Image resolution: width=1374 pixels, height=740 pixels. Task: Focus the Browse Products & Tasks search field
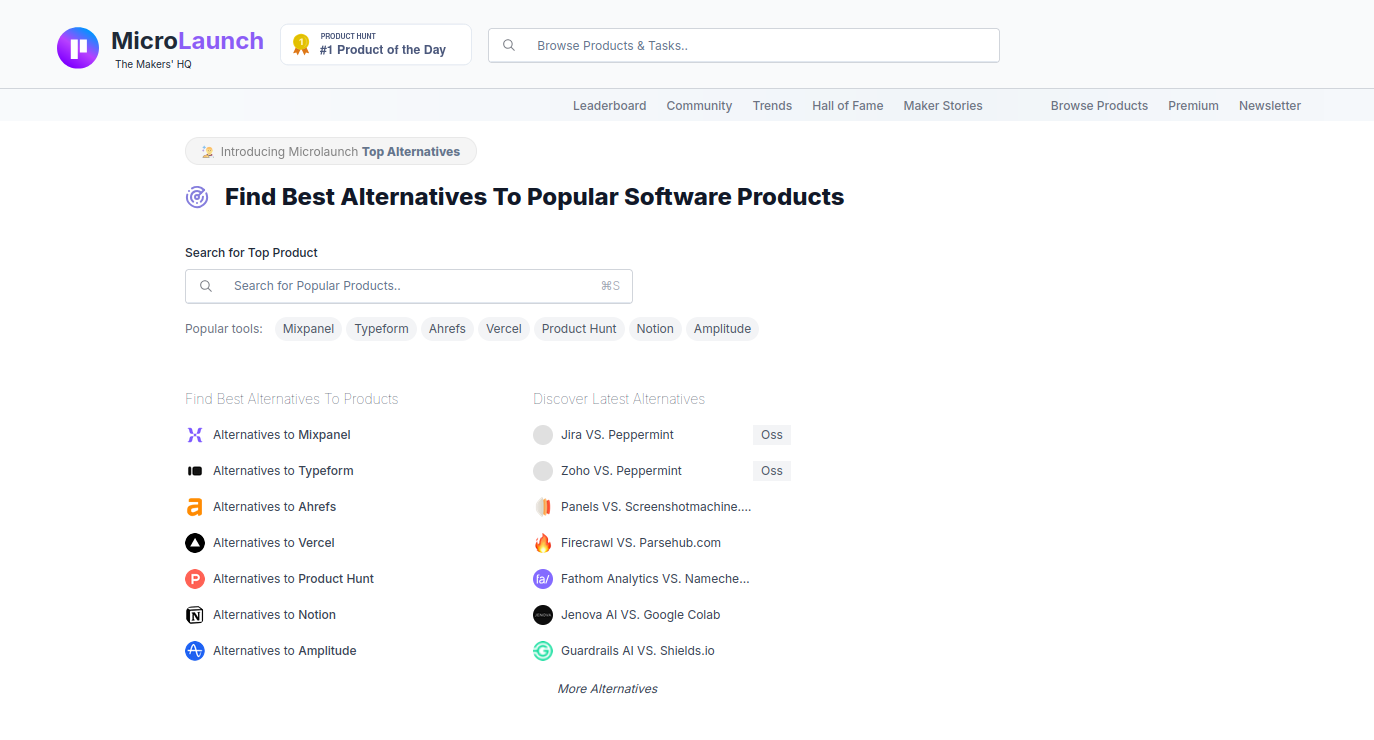[x=744, y=45]
